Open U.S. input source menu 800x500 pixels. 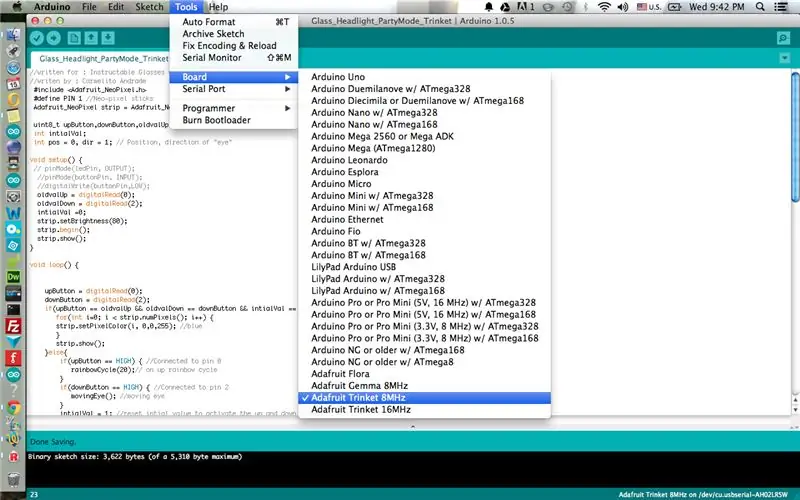point(649,7)
